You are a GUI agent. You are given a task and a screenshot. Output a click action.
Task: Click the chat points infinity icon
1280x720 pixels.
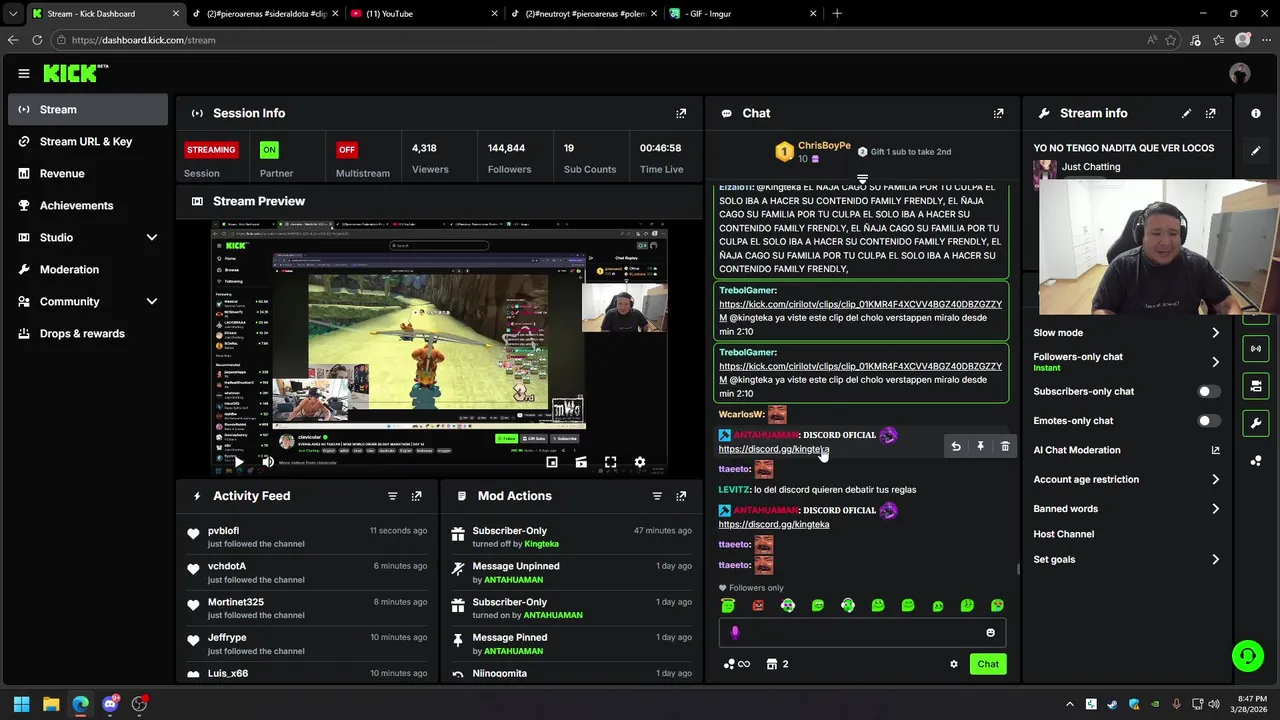tap(737, 664)
